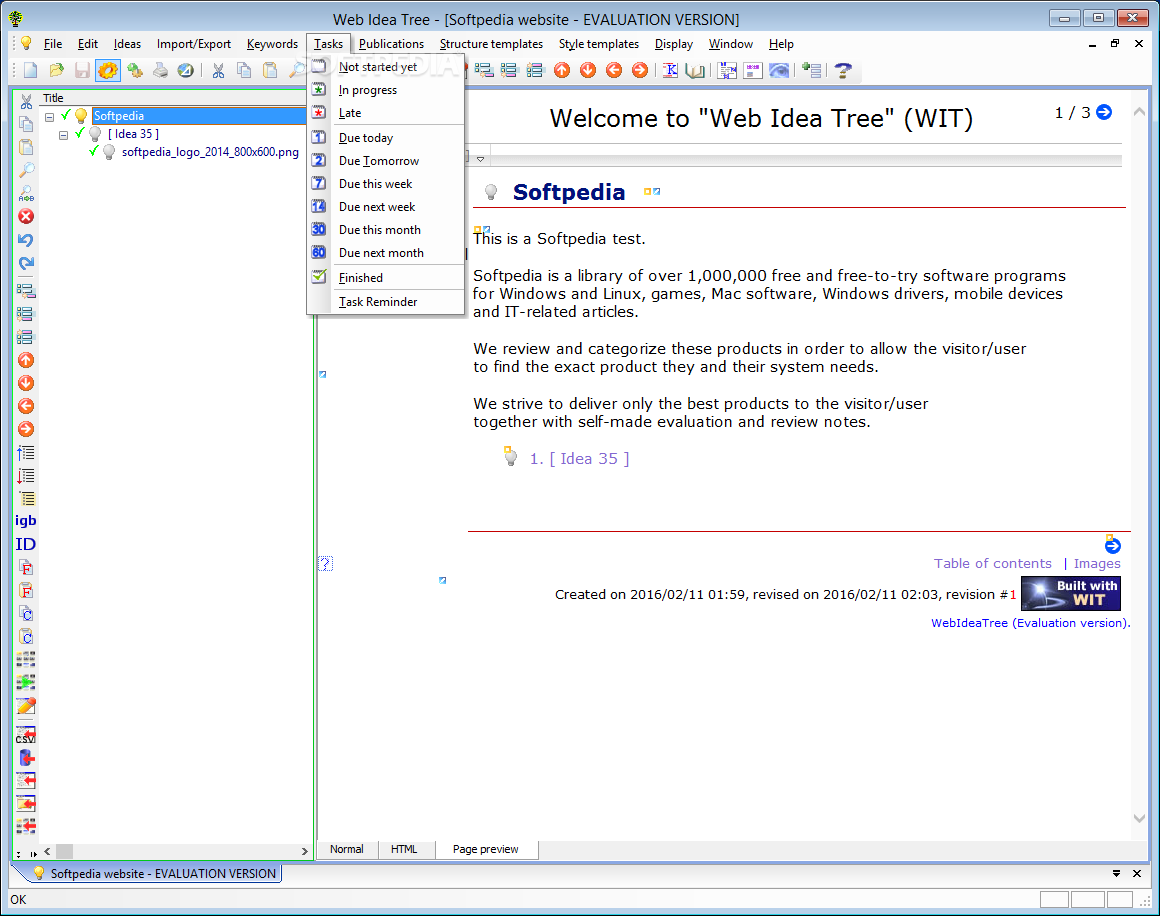Screen dimensions: 1160x916
Task: Switch to the HTML tab
Action: coord(404,849)
